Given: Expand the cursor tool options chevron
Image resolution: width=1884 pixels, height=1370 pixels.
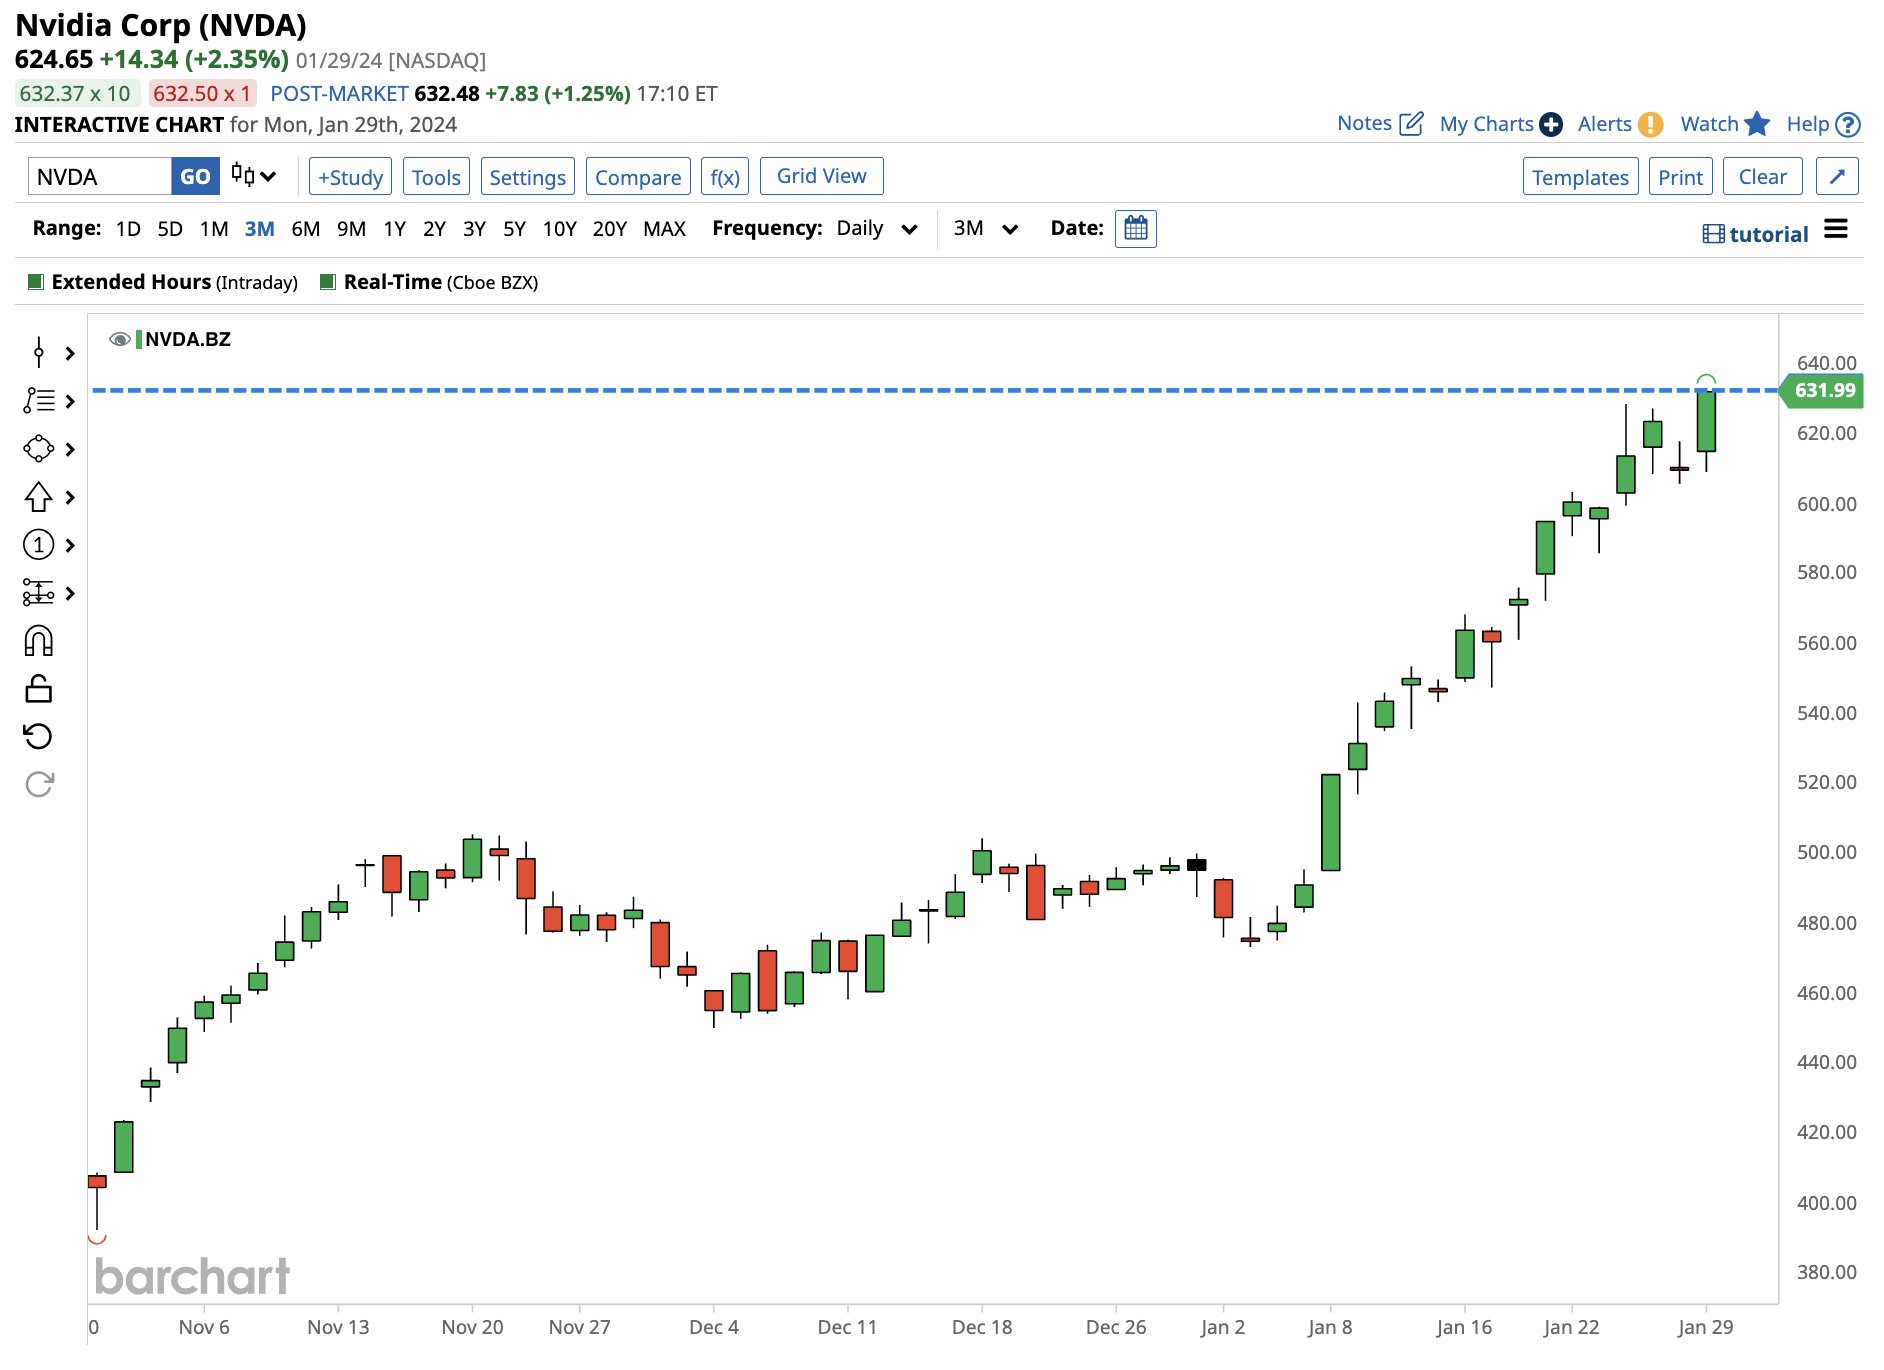Looking at the screenshot, I should 70,353.
